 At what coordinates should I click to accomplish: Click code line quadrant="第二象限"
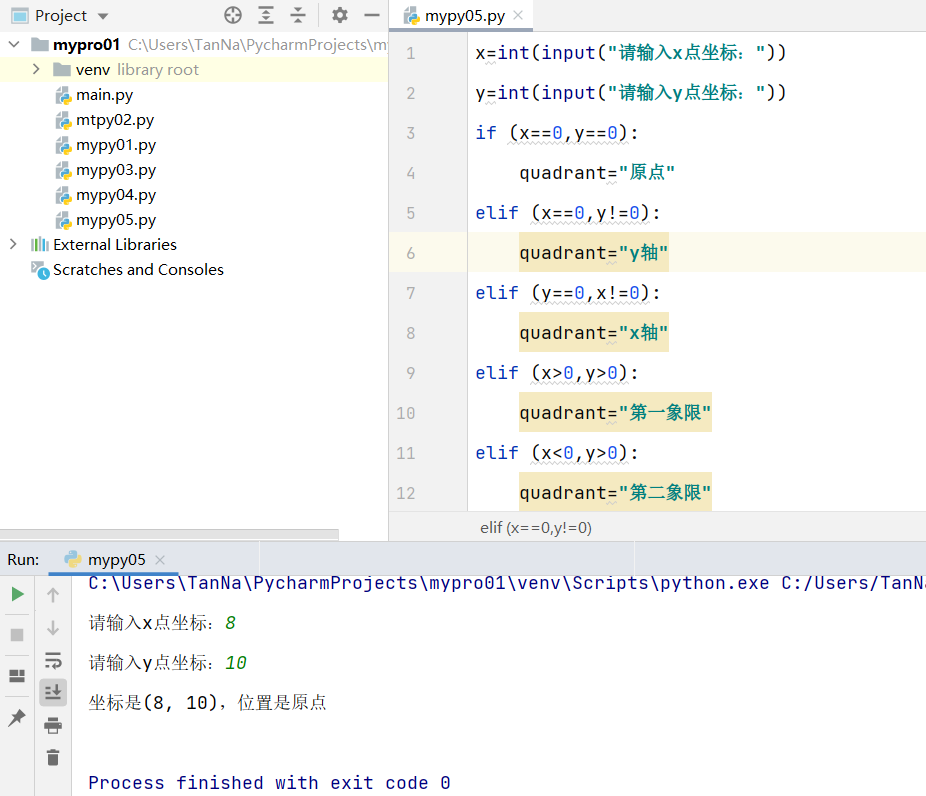click(615, 493)
